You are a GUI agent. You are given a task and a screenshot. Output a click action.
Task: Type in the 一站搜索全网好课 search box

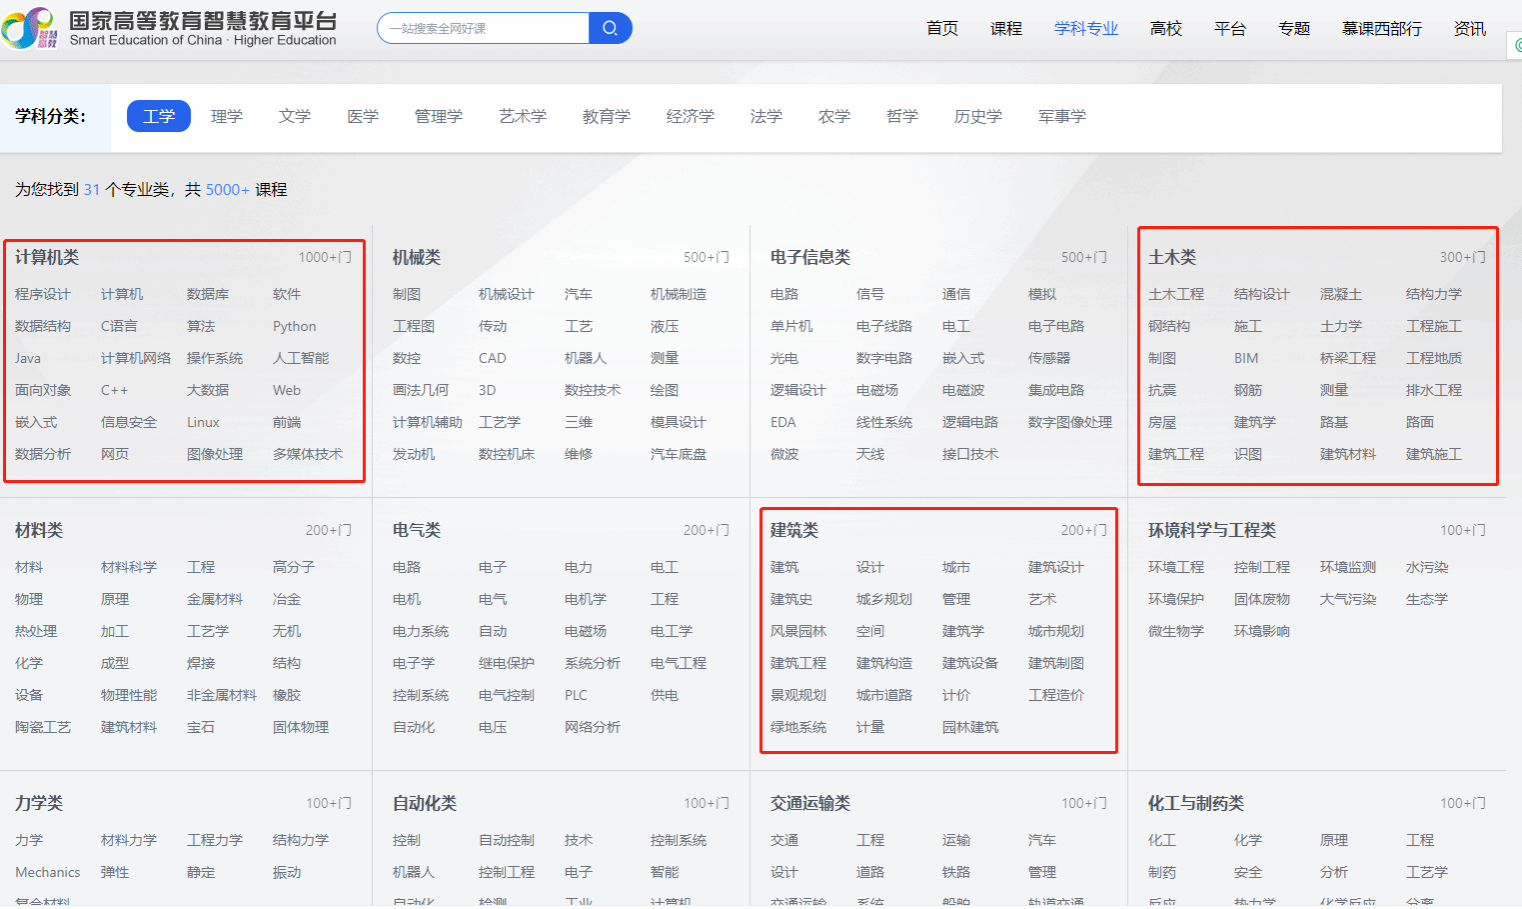[x=484, y=28]
